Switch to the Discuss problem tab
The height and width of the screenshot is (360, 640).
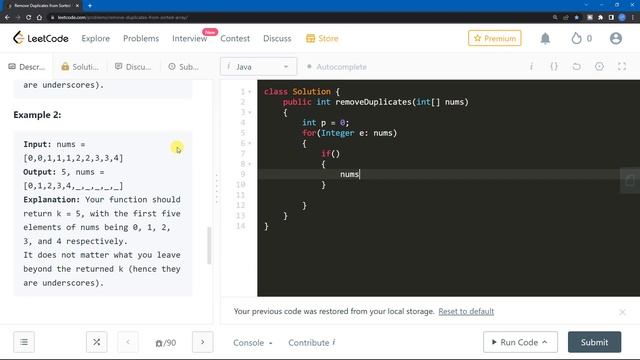(x=133, y=67)
